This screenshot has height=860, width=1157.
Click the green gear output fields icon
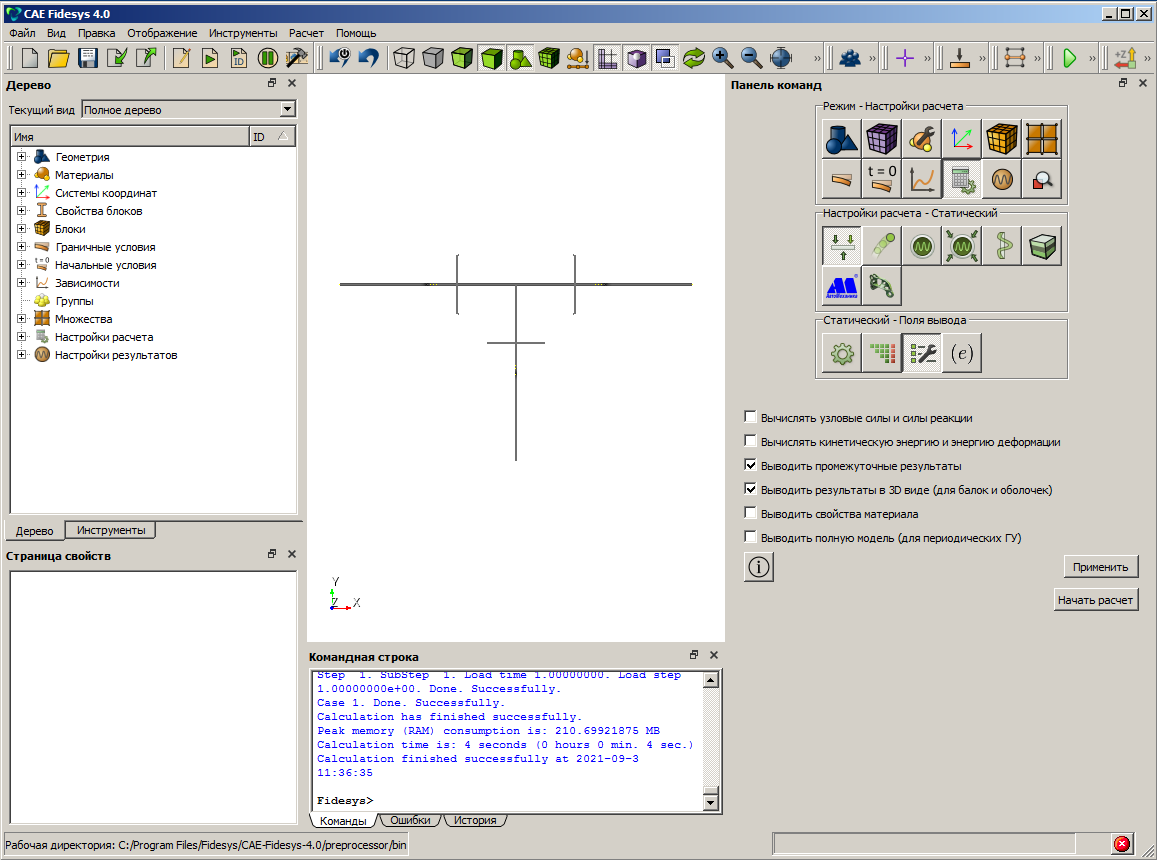tap(842, 353)
